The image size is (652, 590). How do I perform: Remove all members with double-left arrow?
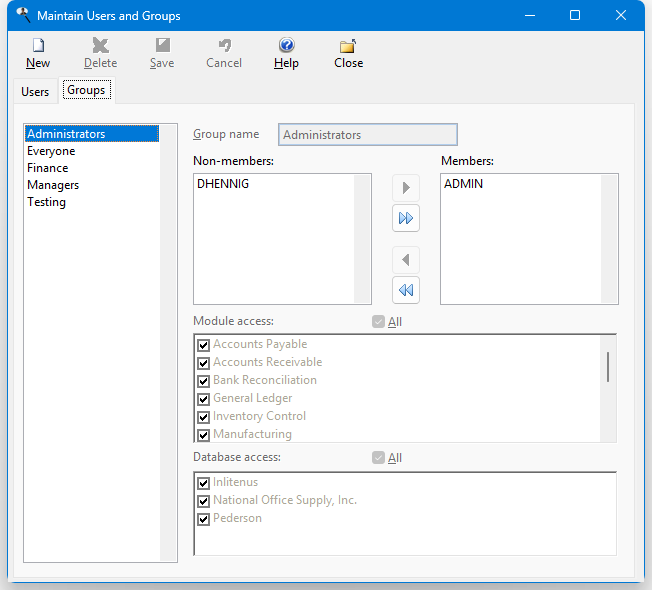(x=406, y=290)
